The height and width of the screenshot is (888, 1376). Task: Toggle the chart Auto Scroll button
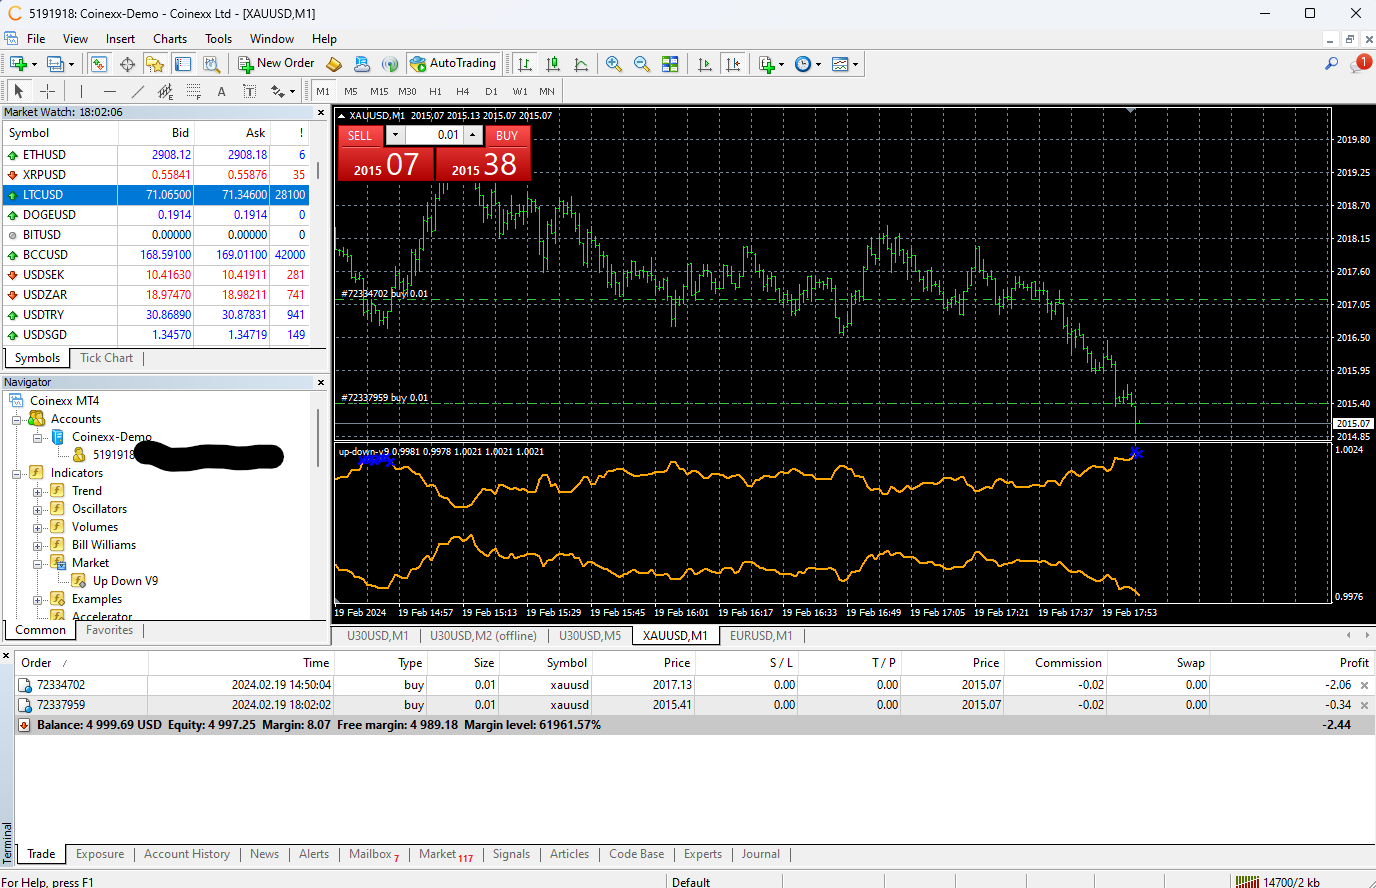point(705,64)
